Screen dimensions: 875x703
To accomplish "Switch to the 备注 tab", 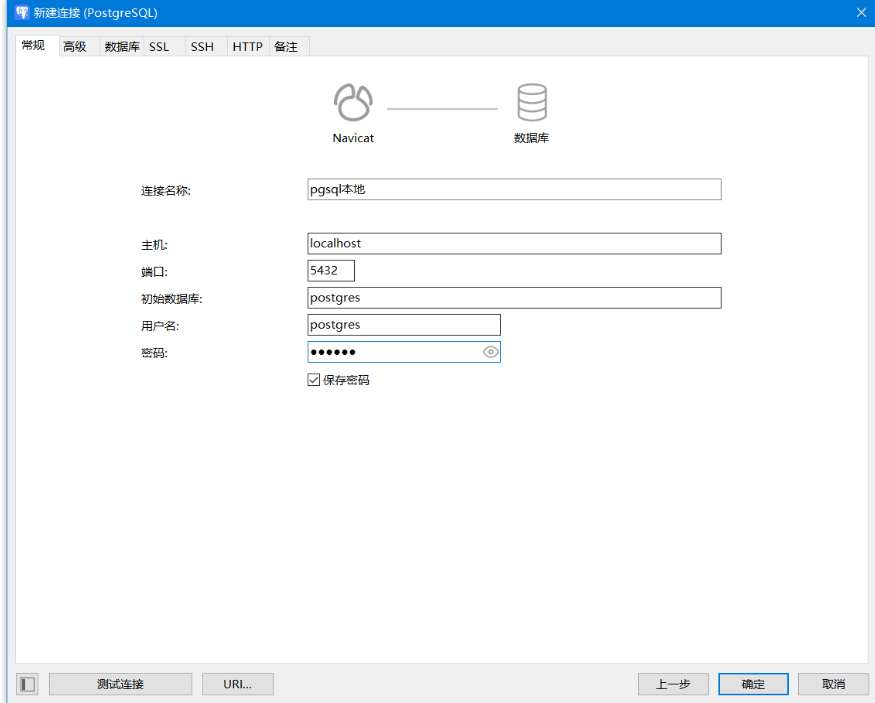I will [x=286, y=47].
